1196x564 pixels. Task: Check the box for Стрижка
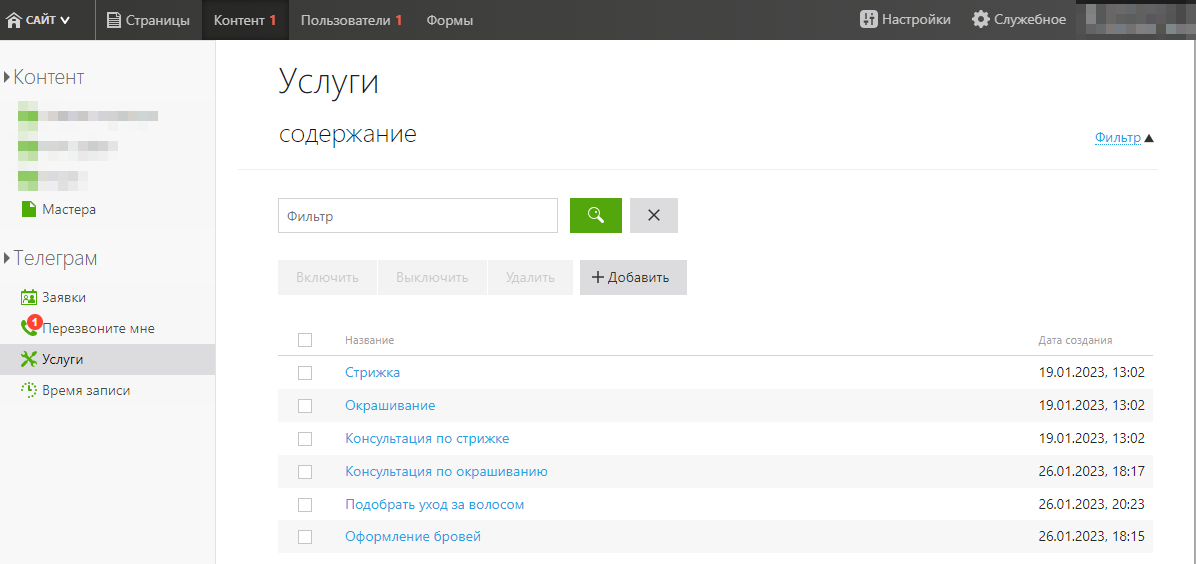click(305, 372)
